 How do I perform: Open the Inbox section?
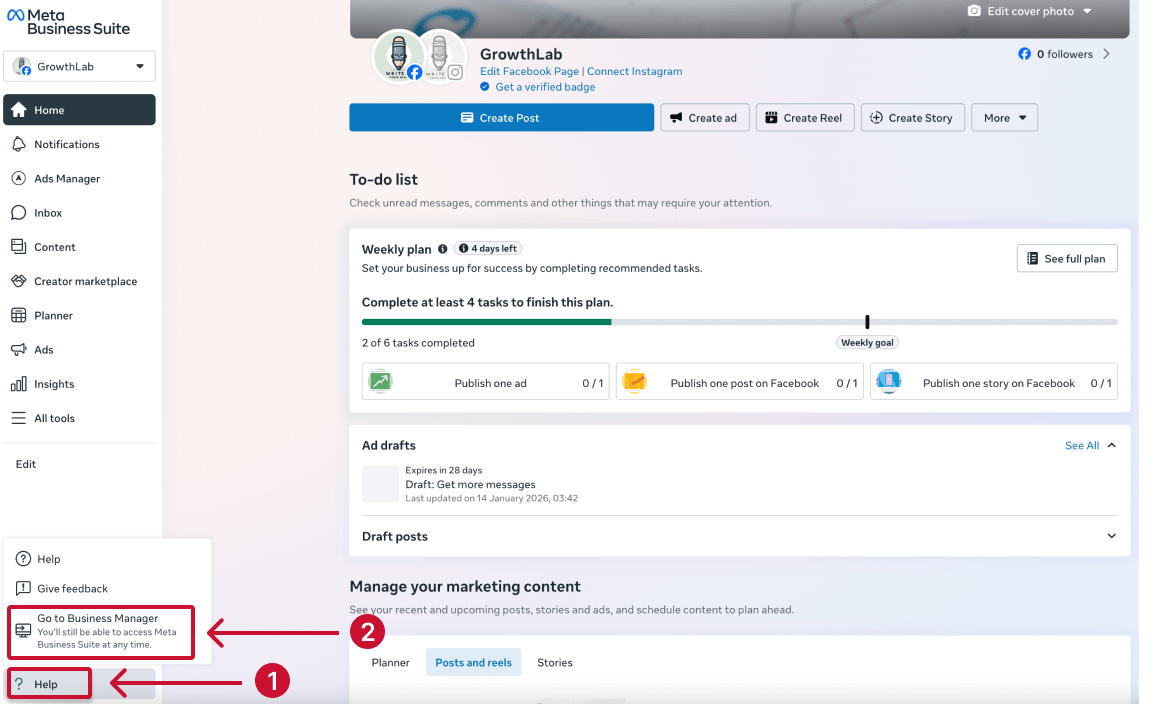click(79, 213)
